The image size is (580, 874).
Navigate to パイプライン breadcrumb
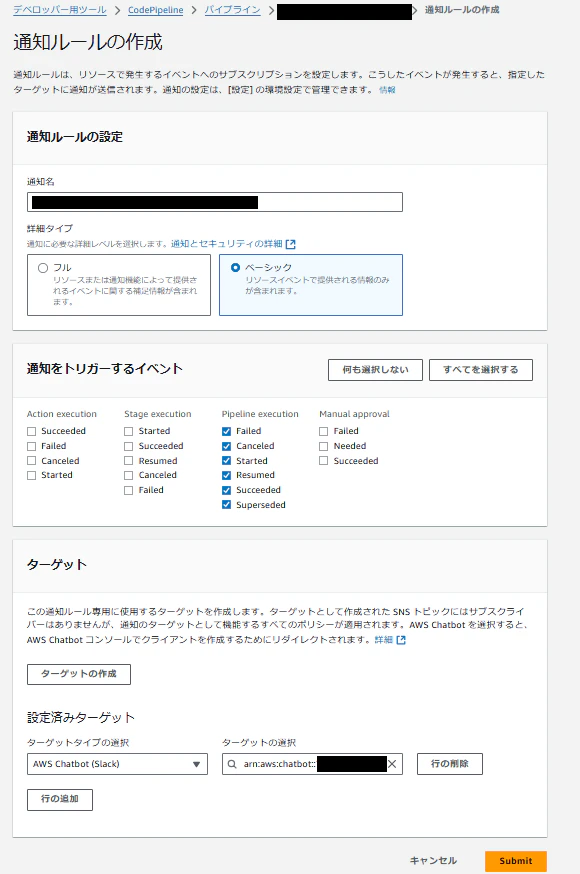(232, 10)
